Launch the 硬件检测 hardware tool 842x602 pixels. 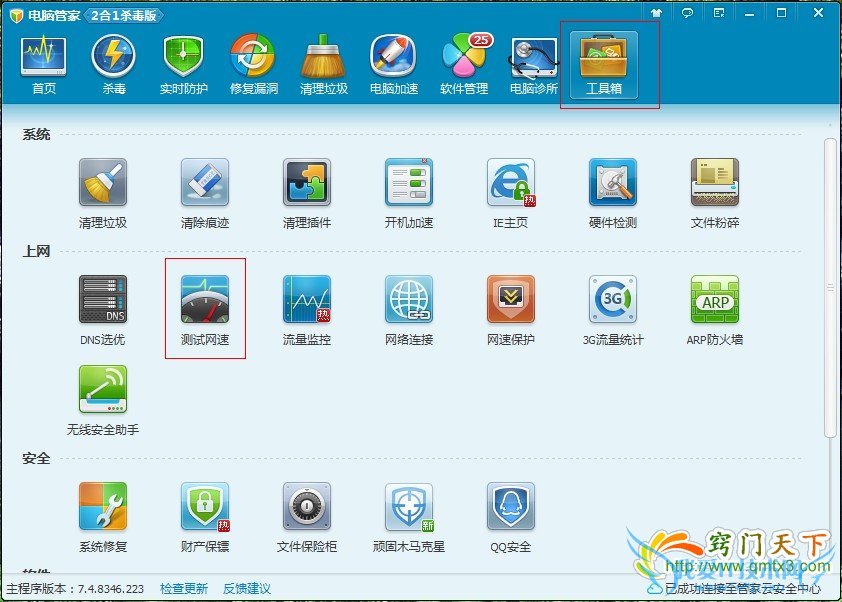coord(613,194)
